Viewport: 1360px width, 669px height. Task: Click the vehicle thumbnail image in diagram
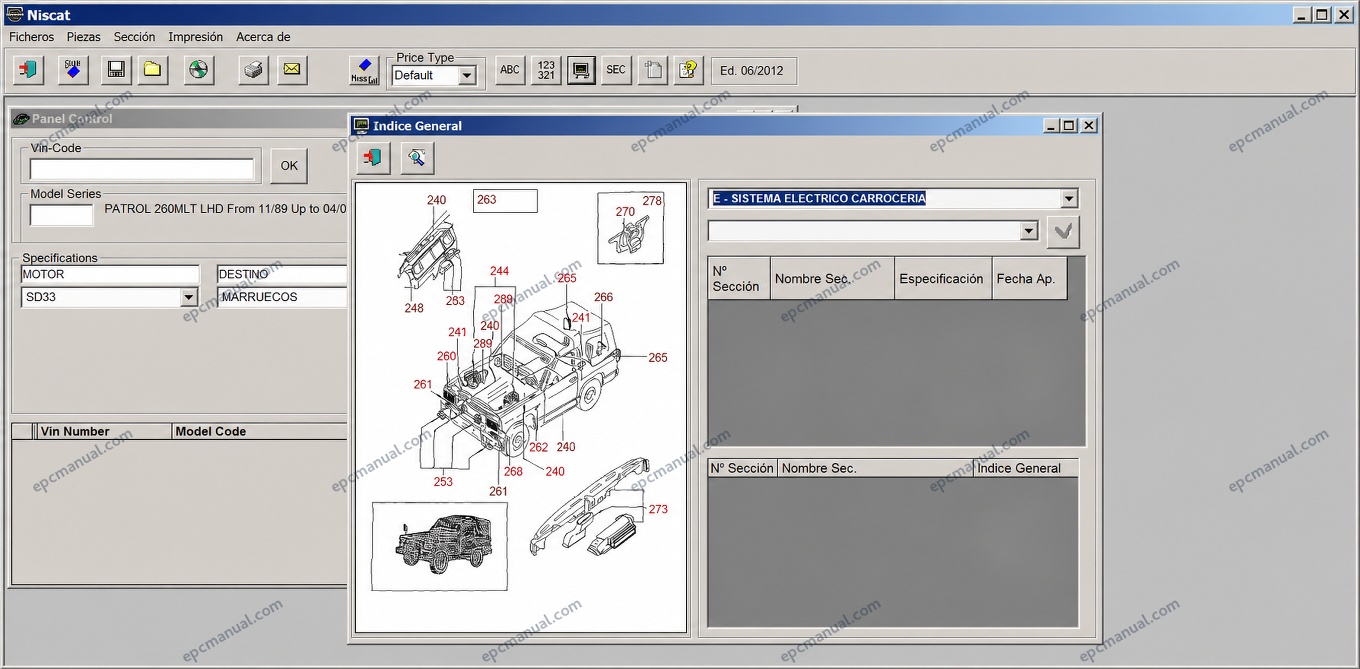click(x=440, y=547)
